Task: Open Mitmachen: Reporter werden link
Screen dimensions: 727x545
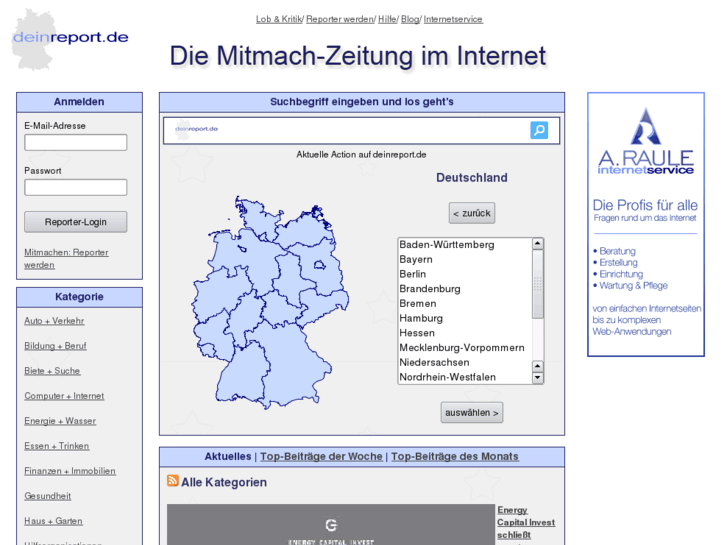Action: 66,258
